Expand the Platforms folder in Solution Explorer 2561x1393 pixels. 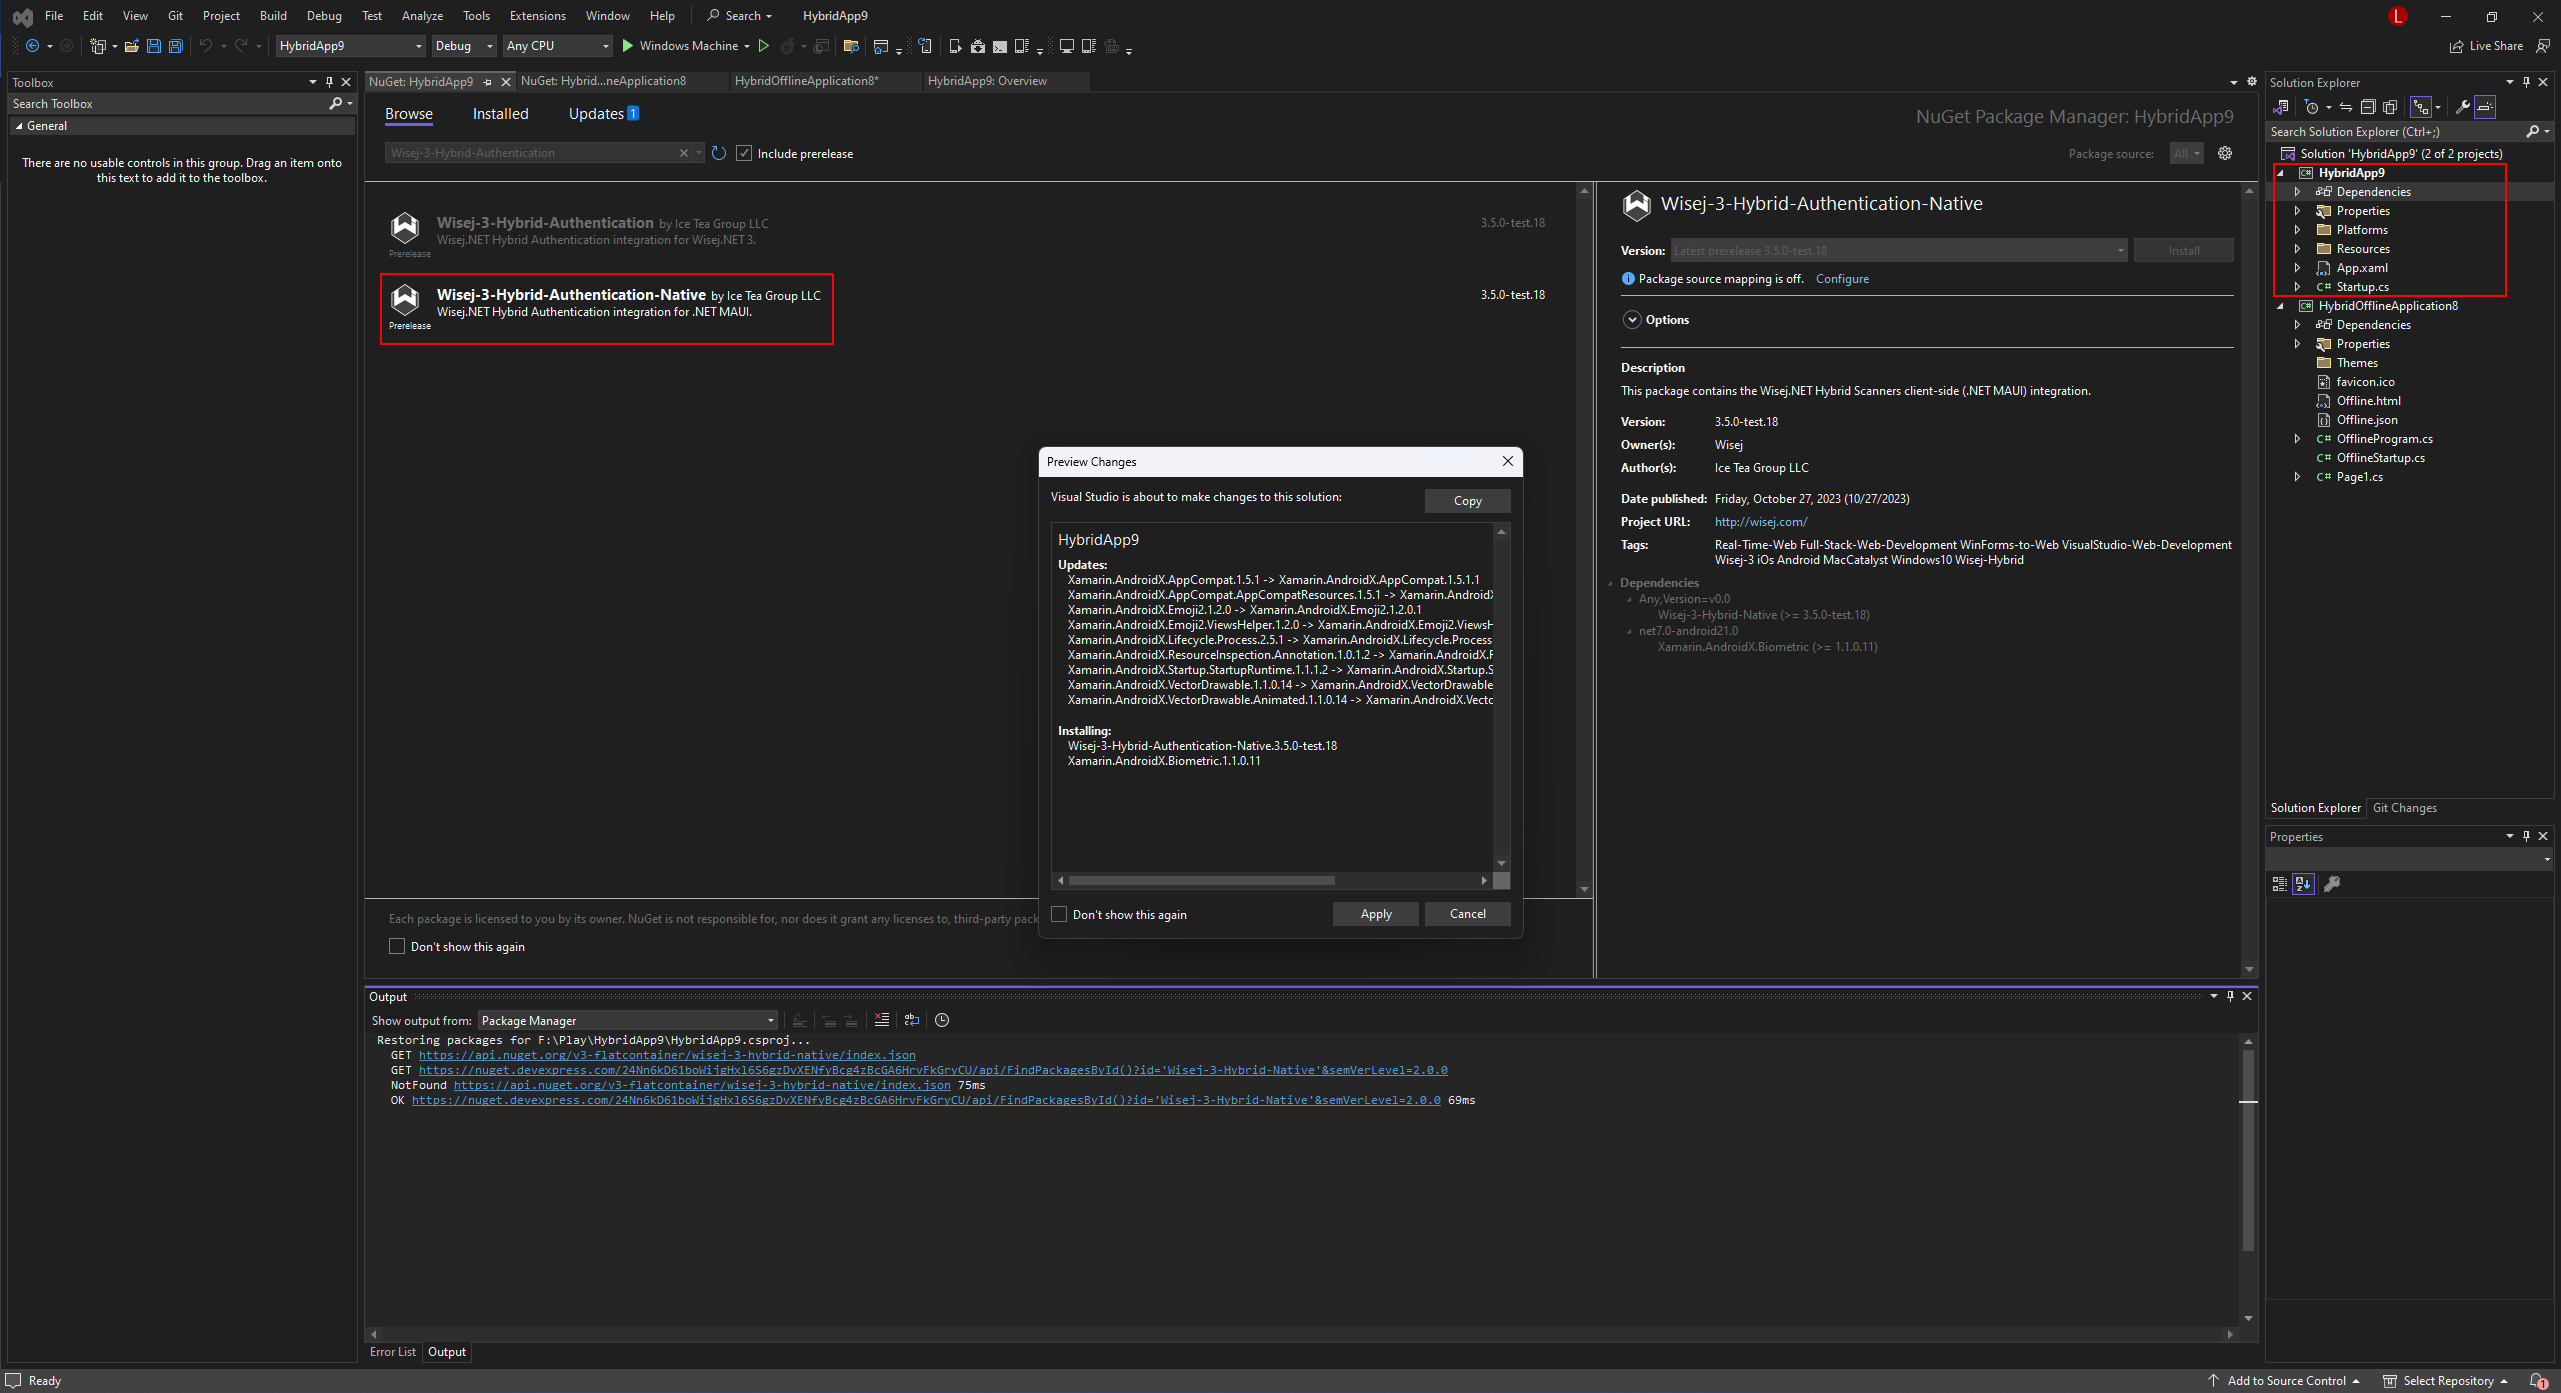pos(2297,230)
